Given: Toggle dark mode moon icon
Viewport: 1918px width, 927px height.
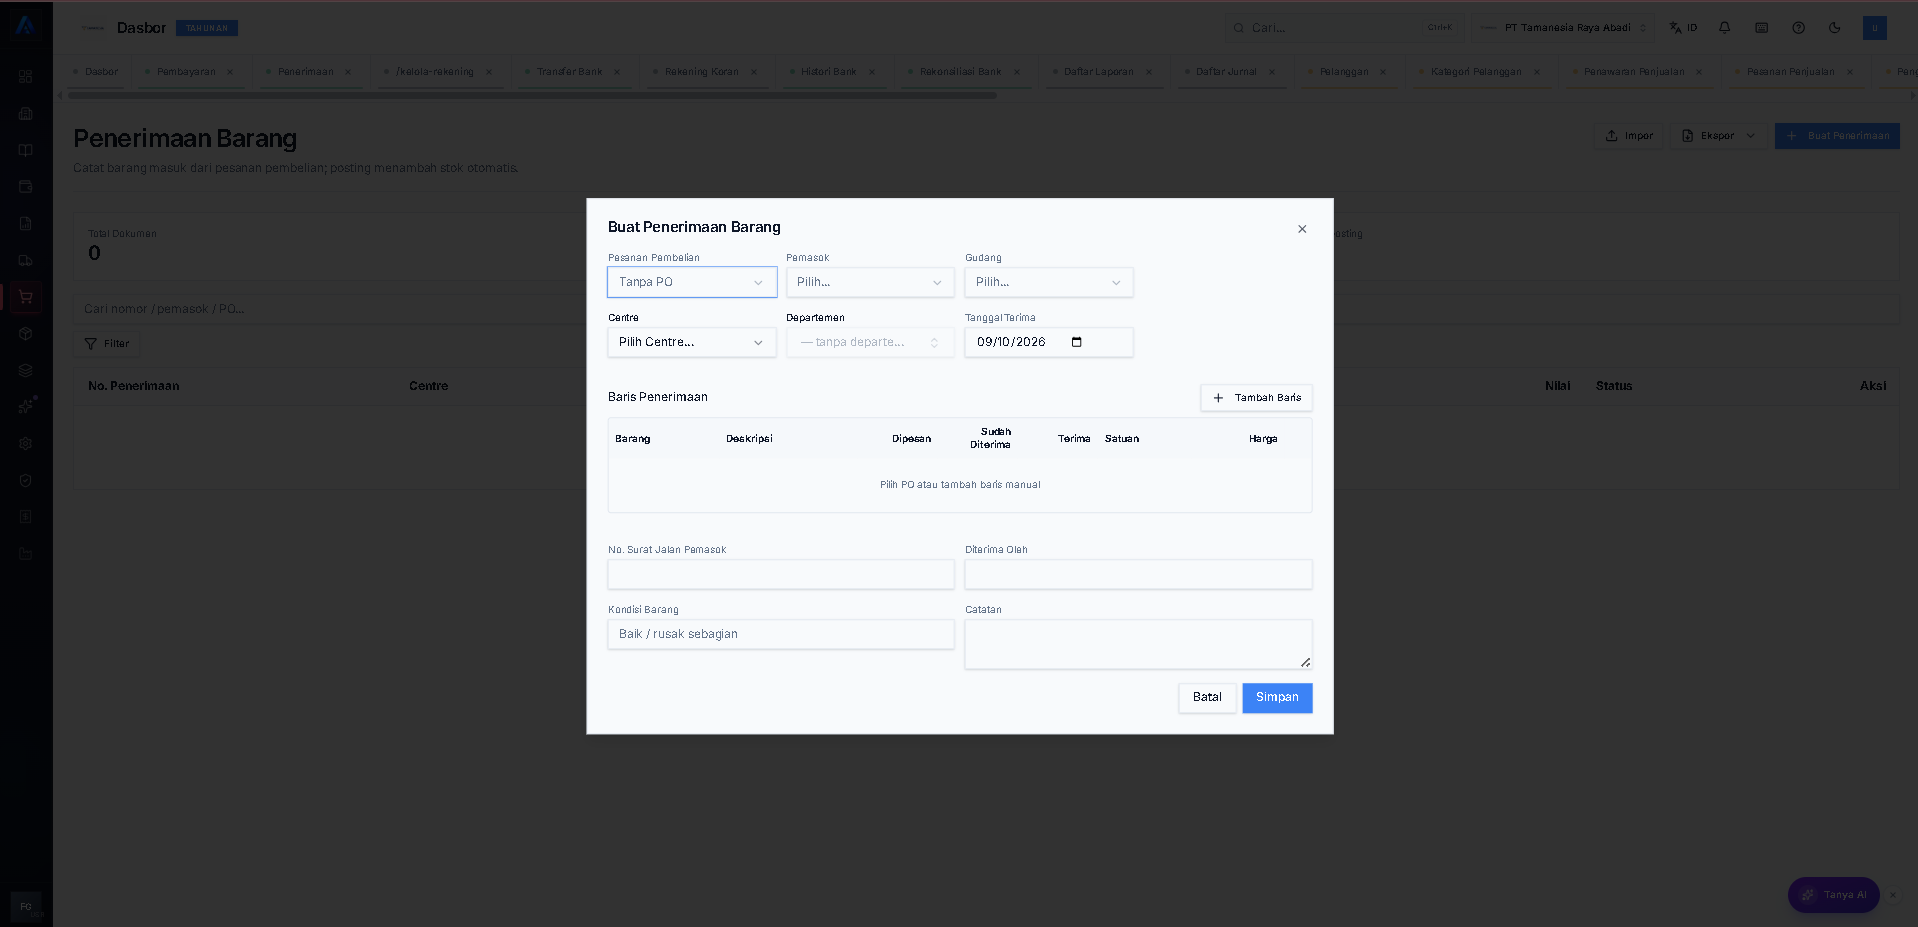Looking at the screenshot, I should (1835, 28).
